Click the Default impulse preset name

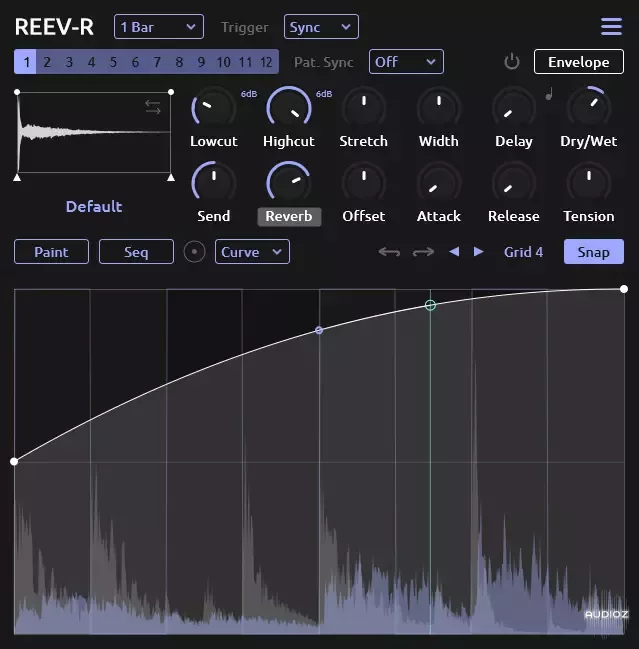coord(94,207)
